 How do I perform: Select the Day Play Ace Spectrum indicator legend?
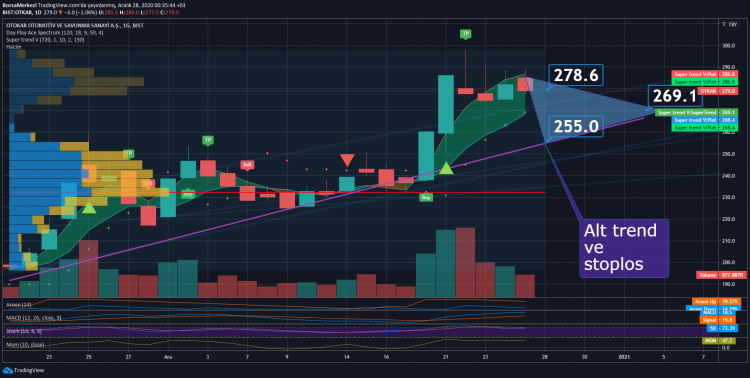point(55,33)
